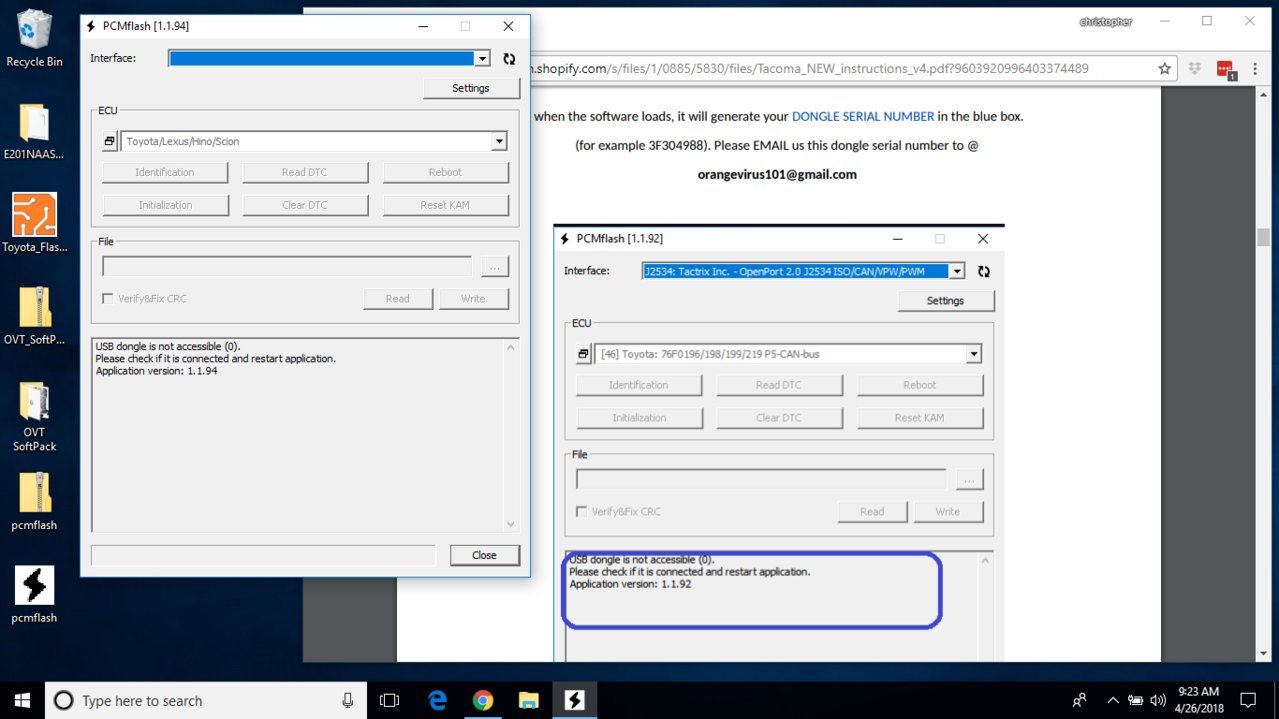
Task: Click the PCMflash 1.1.94 log scroll-down arrow
Action: click(511, 524)
